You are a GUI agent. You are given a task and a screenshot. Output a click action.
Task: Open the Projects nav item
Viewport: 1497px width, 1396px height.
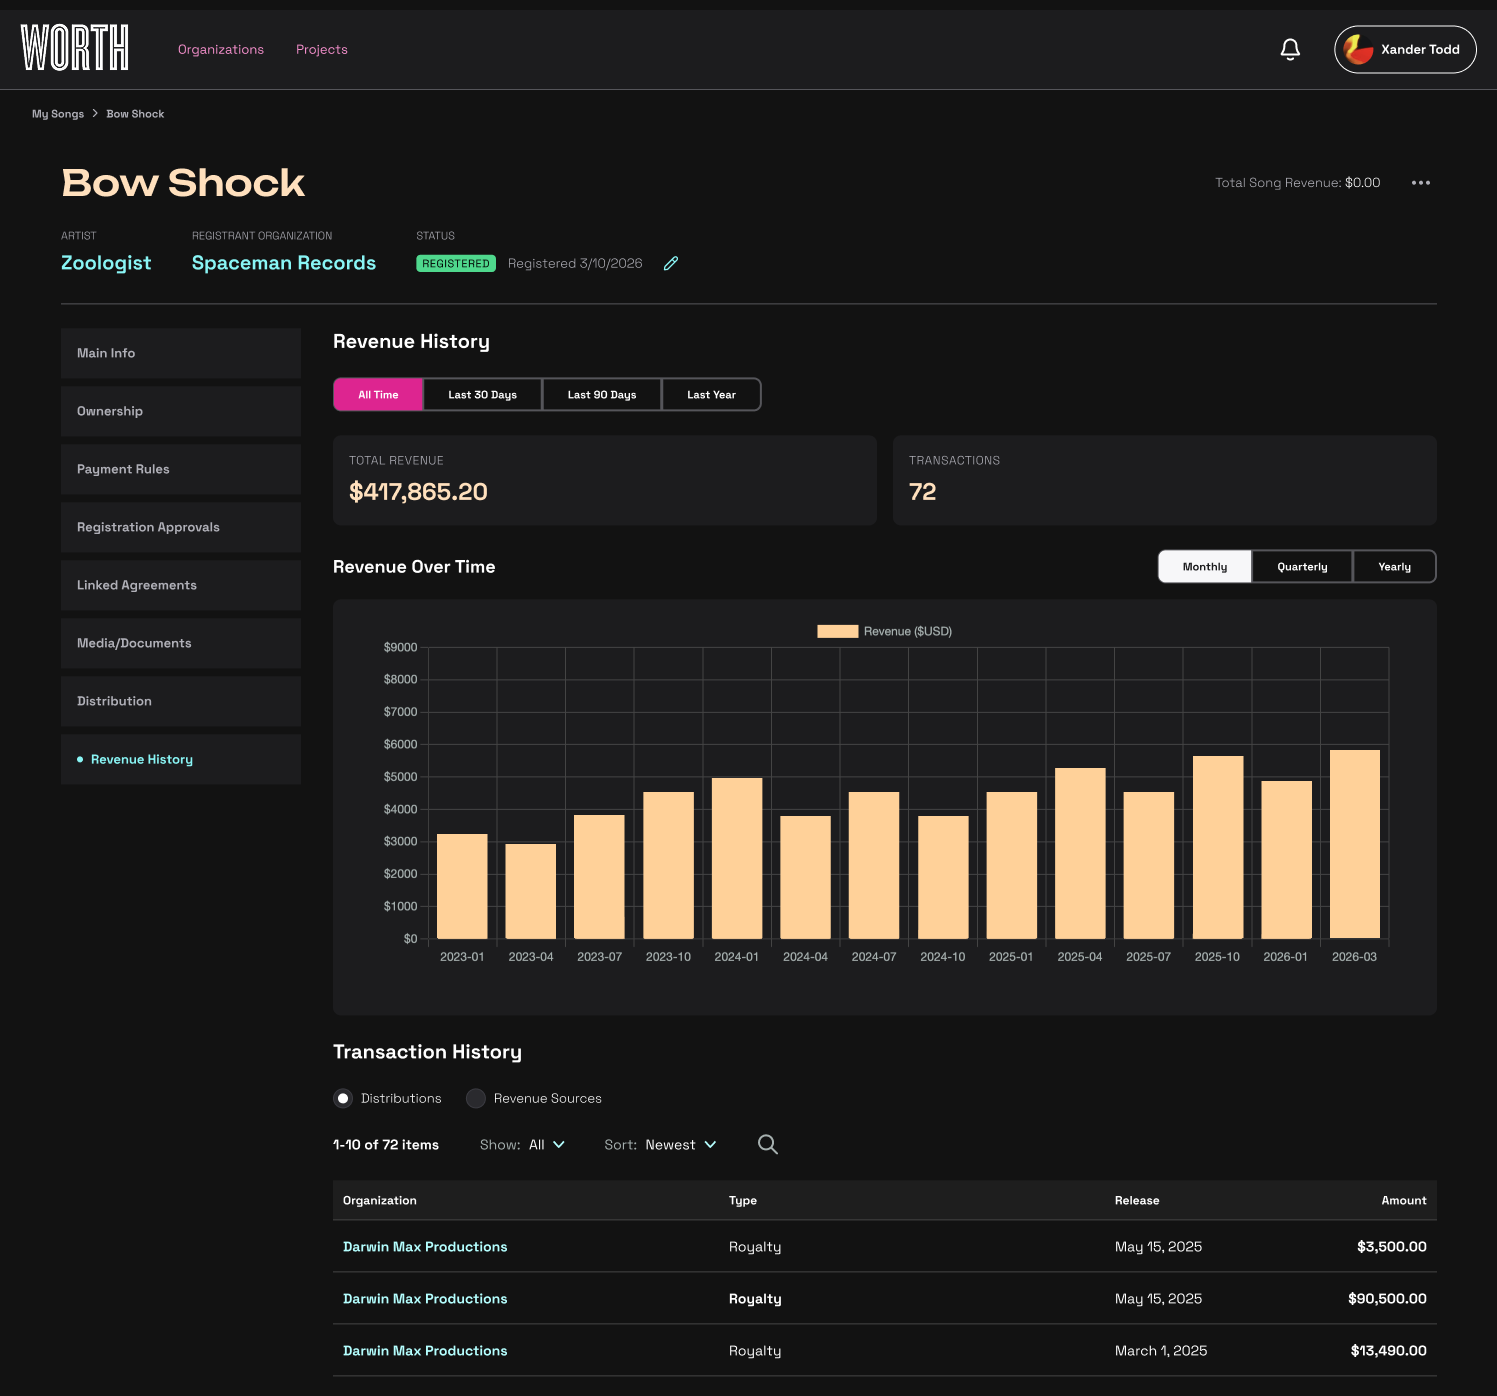click(x=322, y=49)
